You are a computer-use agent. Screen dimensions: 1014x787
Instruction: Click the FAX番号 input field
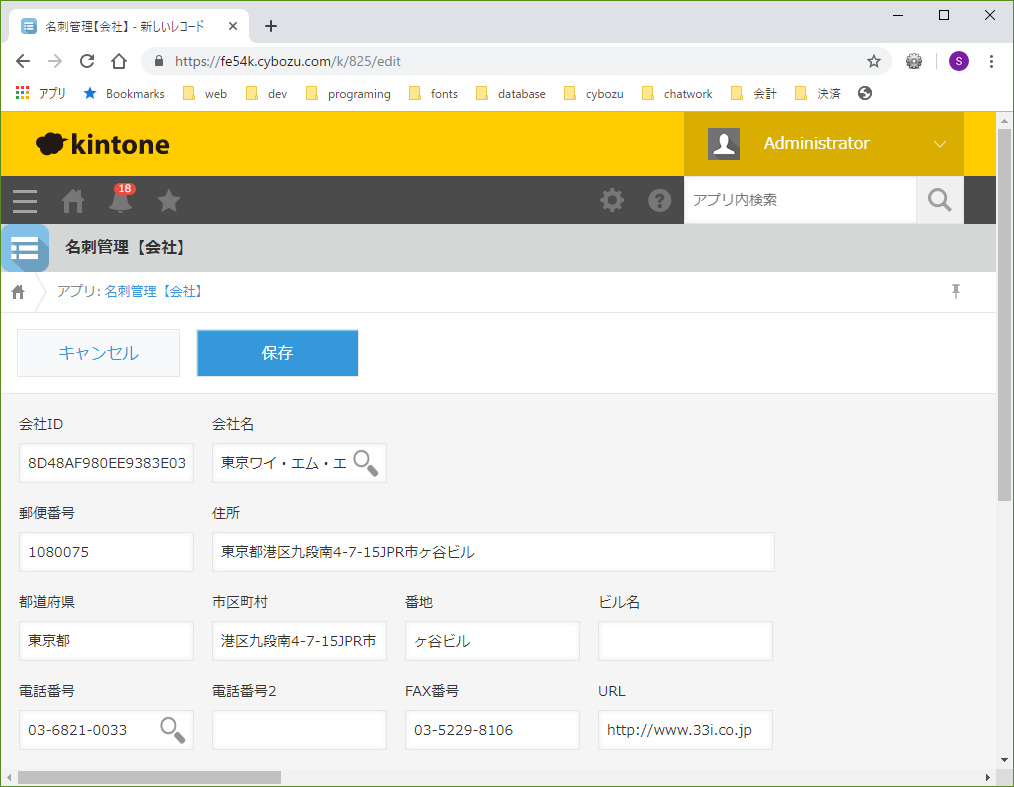click(x=492, y=730)
